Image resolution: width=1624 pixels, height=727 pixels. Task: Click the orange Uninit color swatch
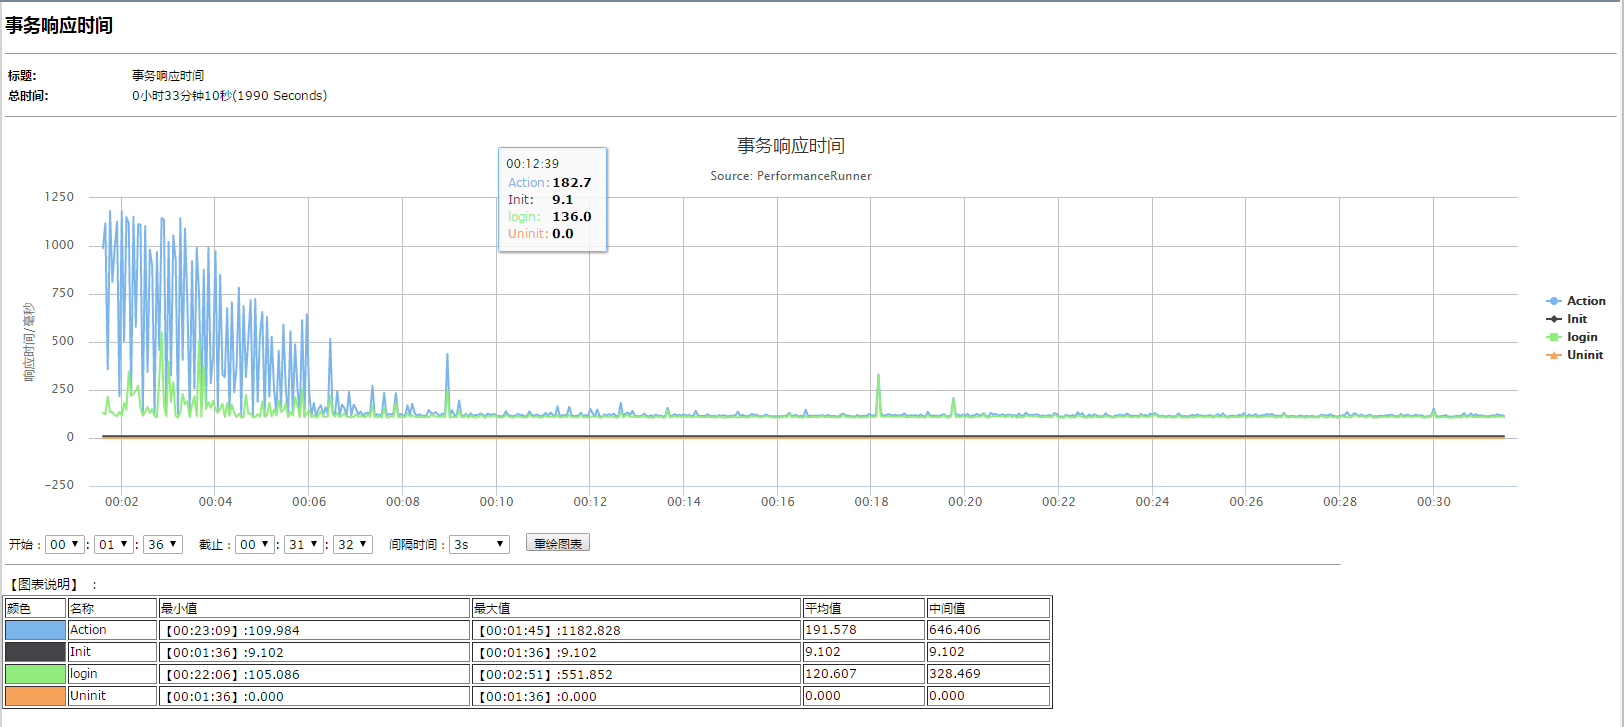pos(35,696)
